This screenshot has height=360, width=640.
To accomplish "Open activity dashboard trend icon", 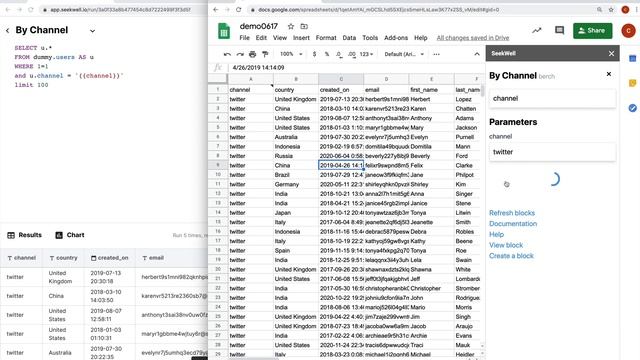I will [537, 30].
